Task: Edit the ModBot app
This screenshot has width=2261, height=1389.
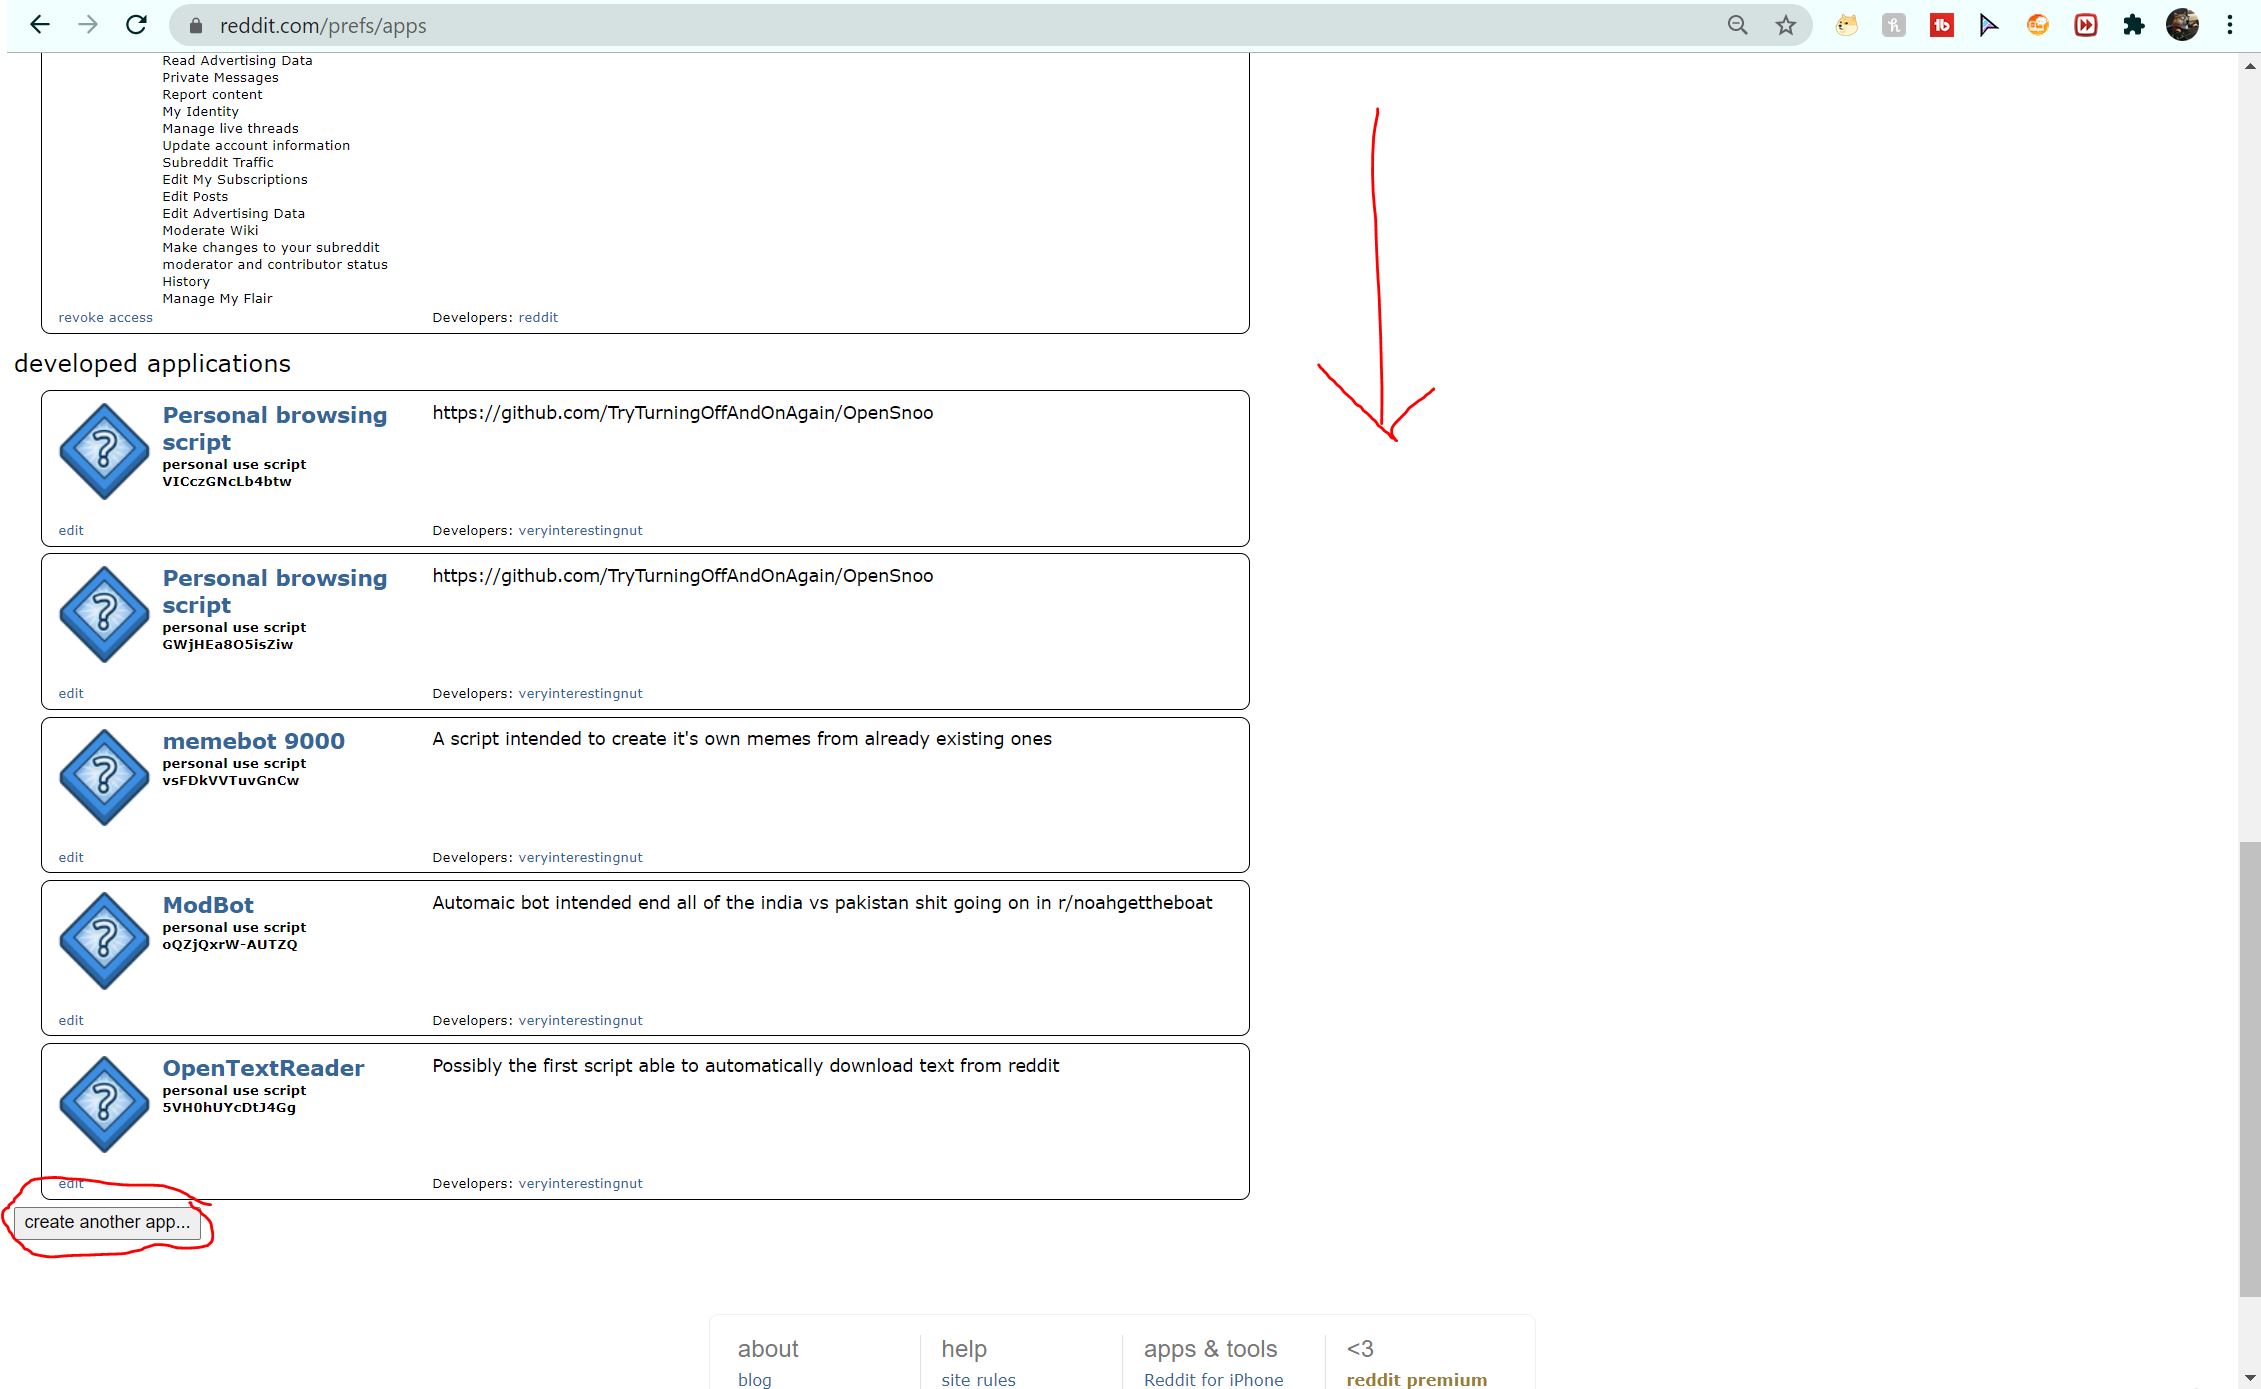Action: [x=71, y=1020]
